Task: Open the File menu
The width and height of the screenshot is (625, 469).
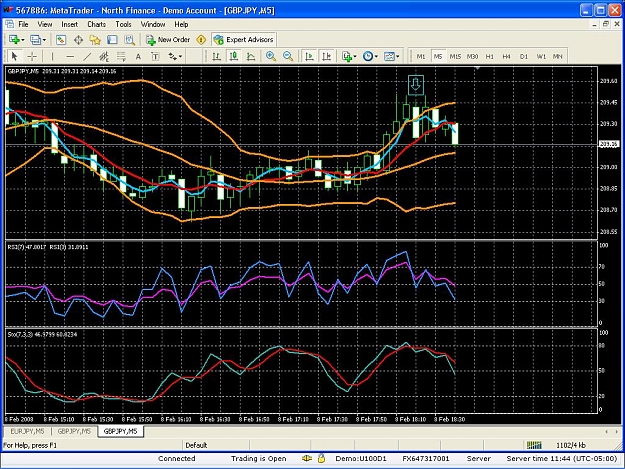Action: point(23,24)
